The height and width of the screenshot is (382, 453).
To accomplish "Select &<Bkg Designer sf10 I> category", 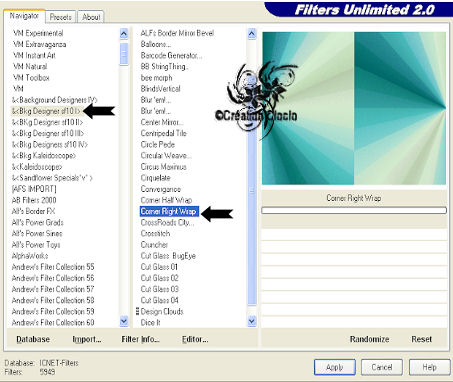I will click(x=46, y=111).
